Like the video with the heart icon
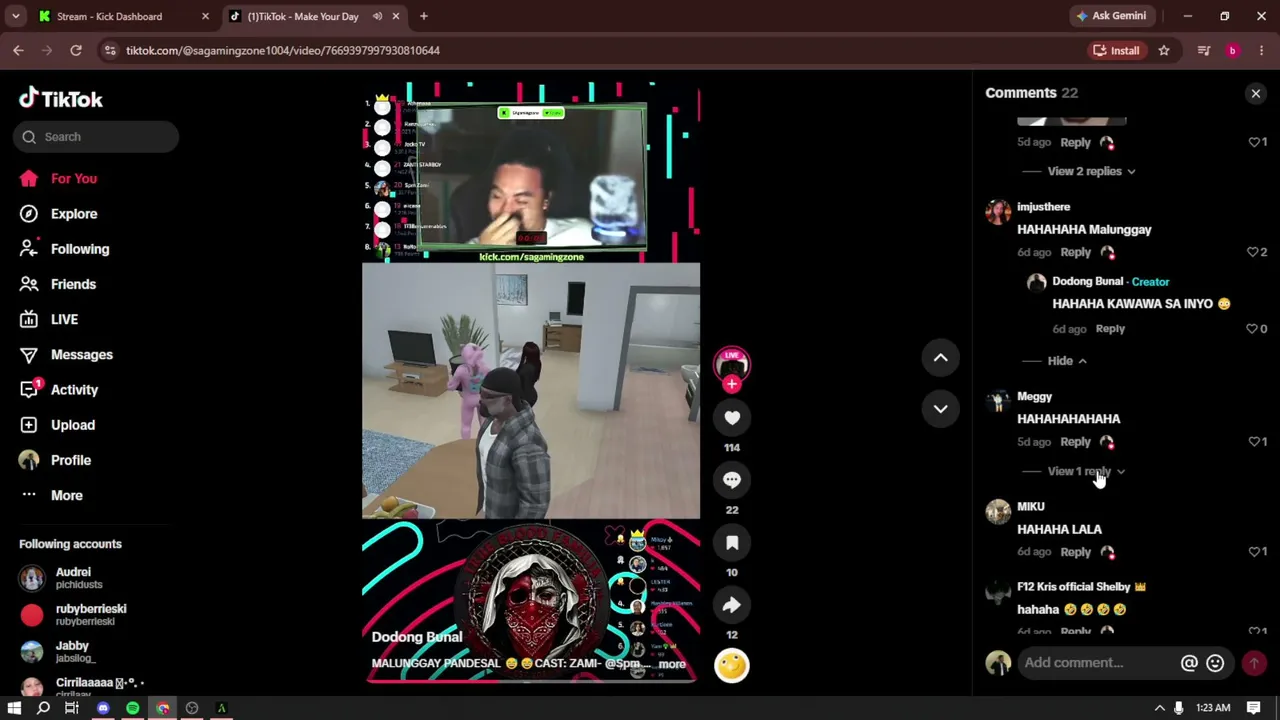1280x720 pixels. 732,418
